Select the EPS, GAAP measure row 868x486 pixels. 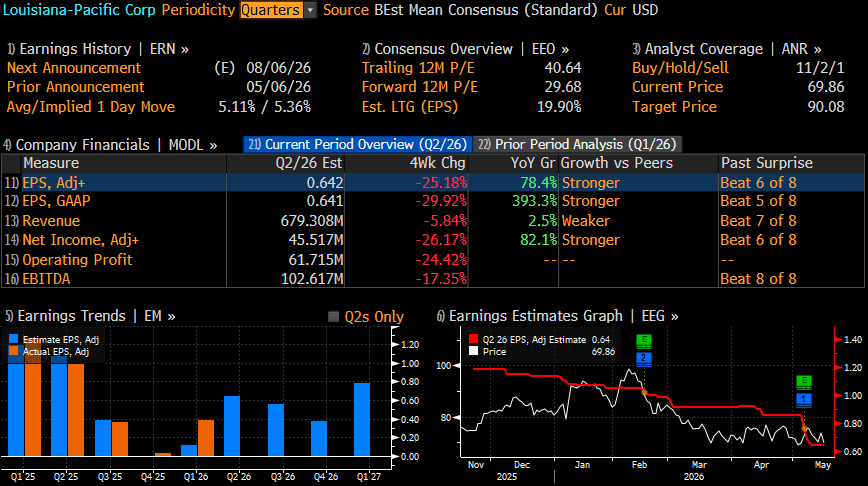[x=433, y=201]
